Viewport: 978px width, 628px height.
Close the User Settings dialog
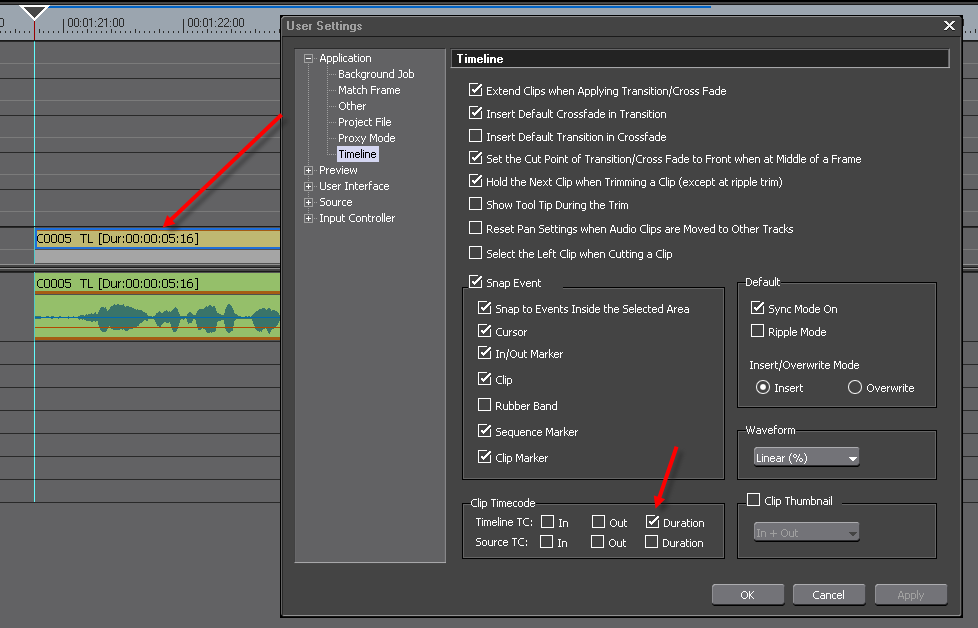(949, 26)
